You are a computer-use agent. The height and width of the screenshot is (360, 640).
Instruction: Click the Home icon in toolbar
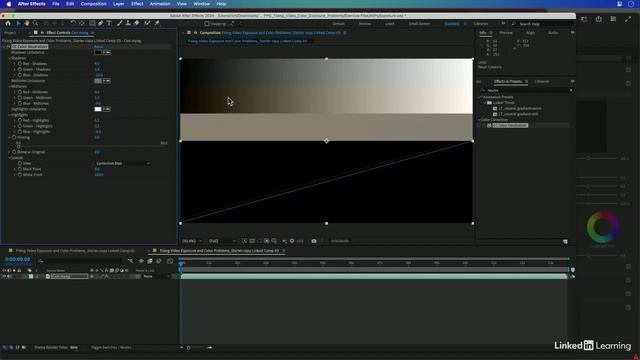[8, 24]
